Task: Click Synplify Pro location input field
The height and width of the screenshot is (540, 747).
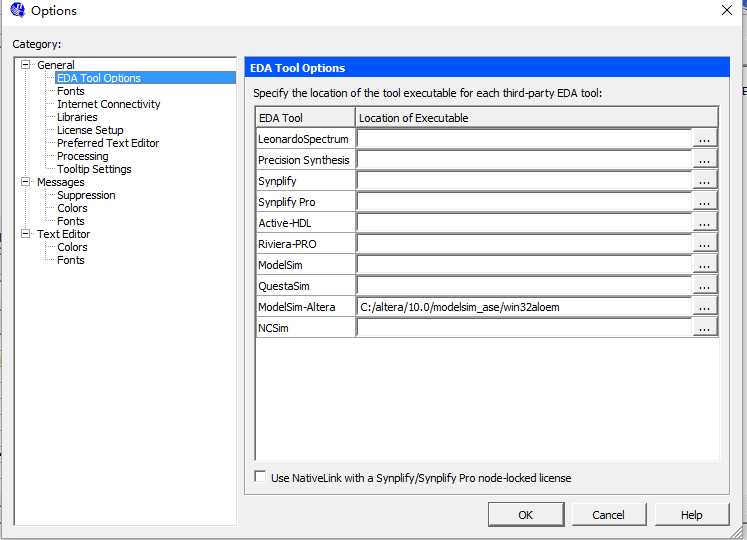Action: pos(524,202)
